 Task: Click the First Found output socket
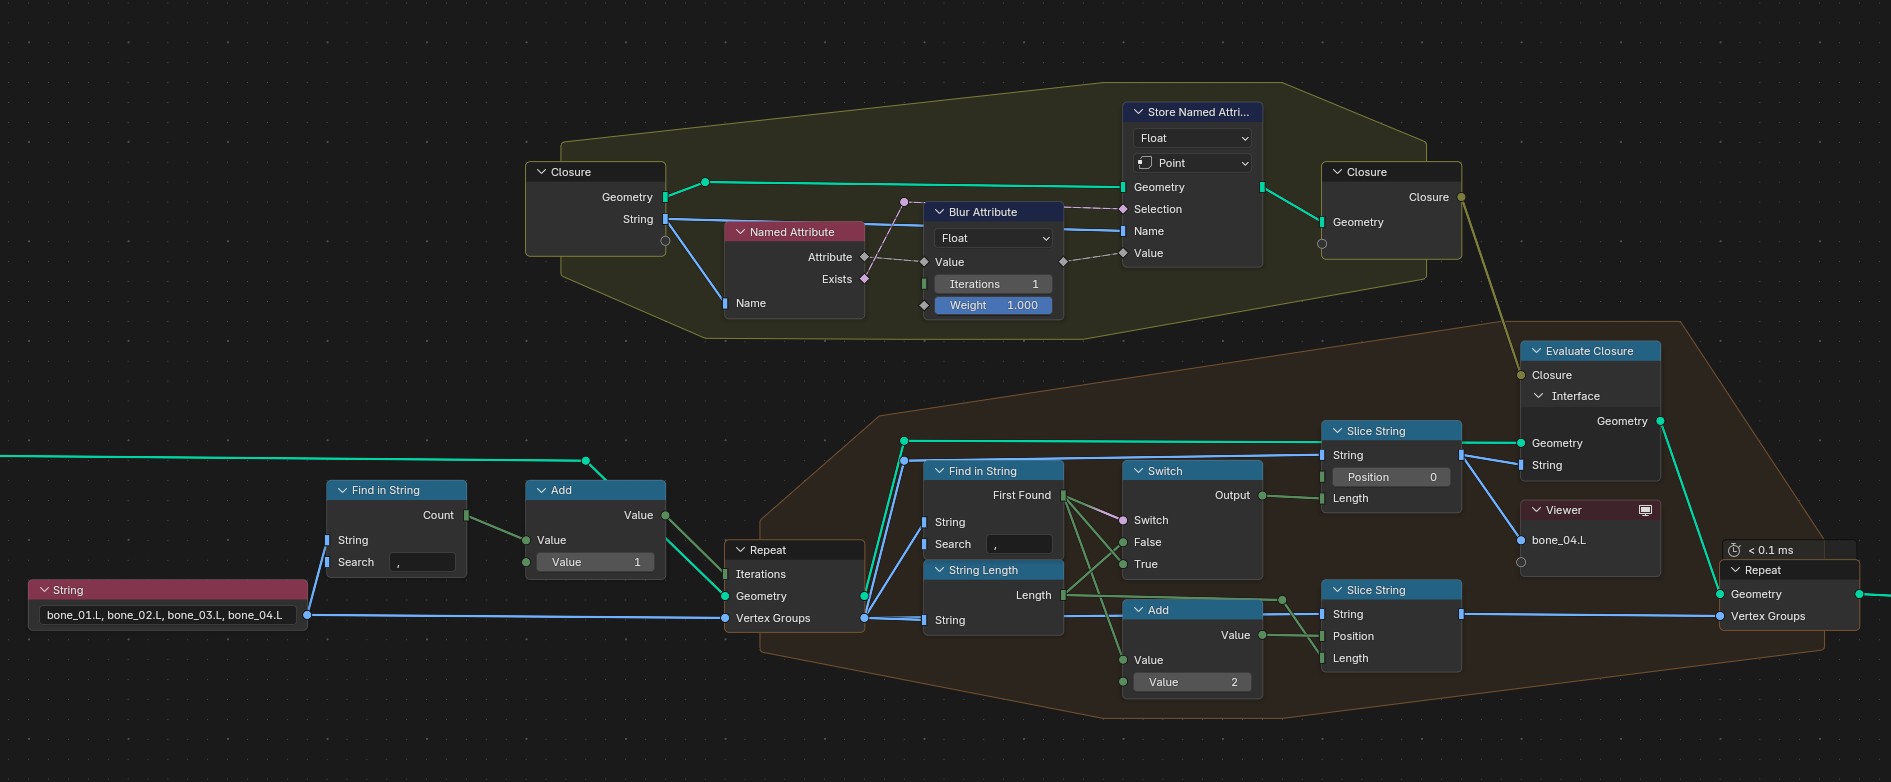(1063, 495)
